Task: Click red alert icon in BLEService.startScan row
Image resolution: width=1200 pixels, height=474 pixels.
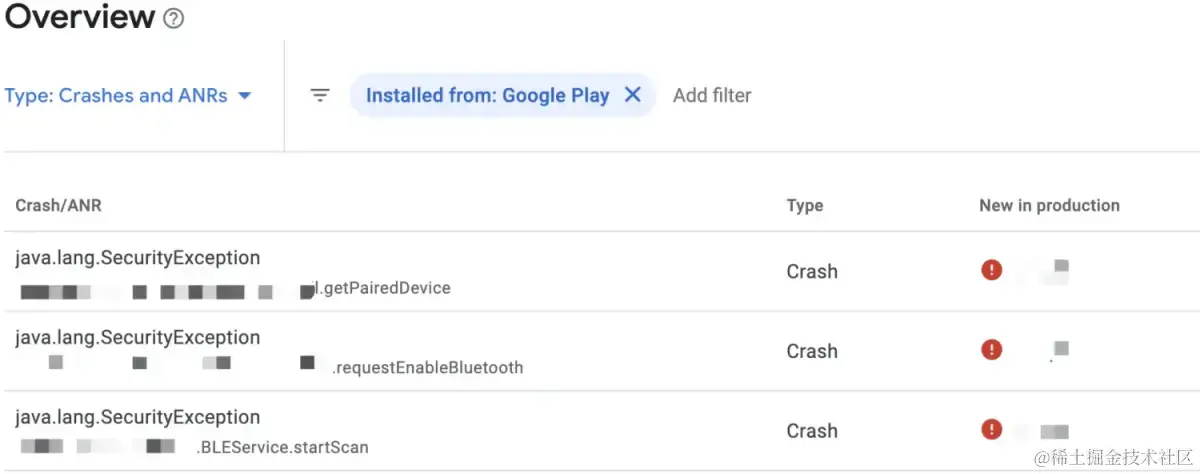Action: 991,430
